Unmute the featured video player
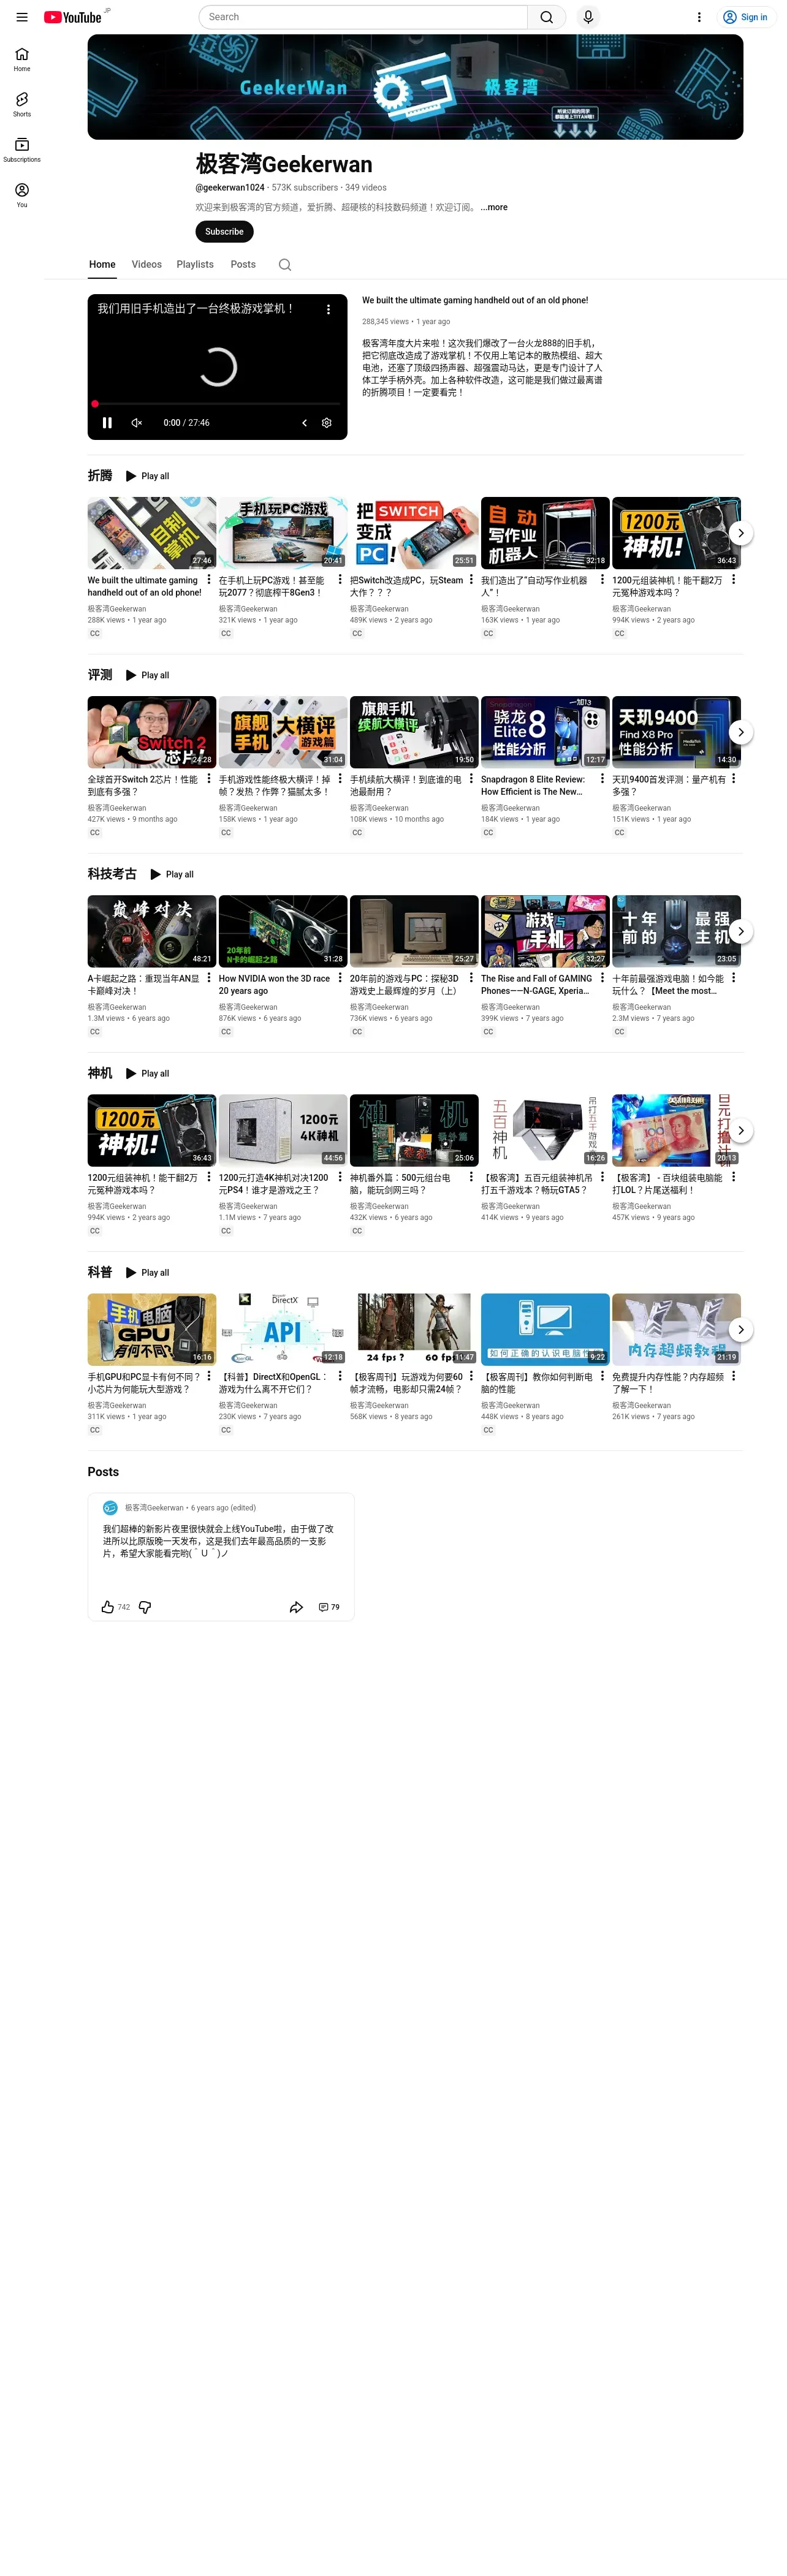The image size is (787, 2576). point(137,423)
